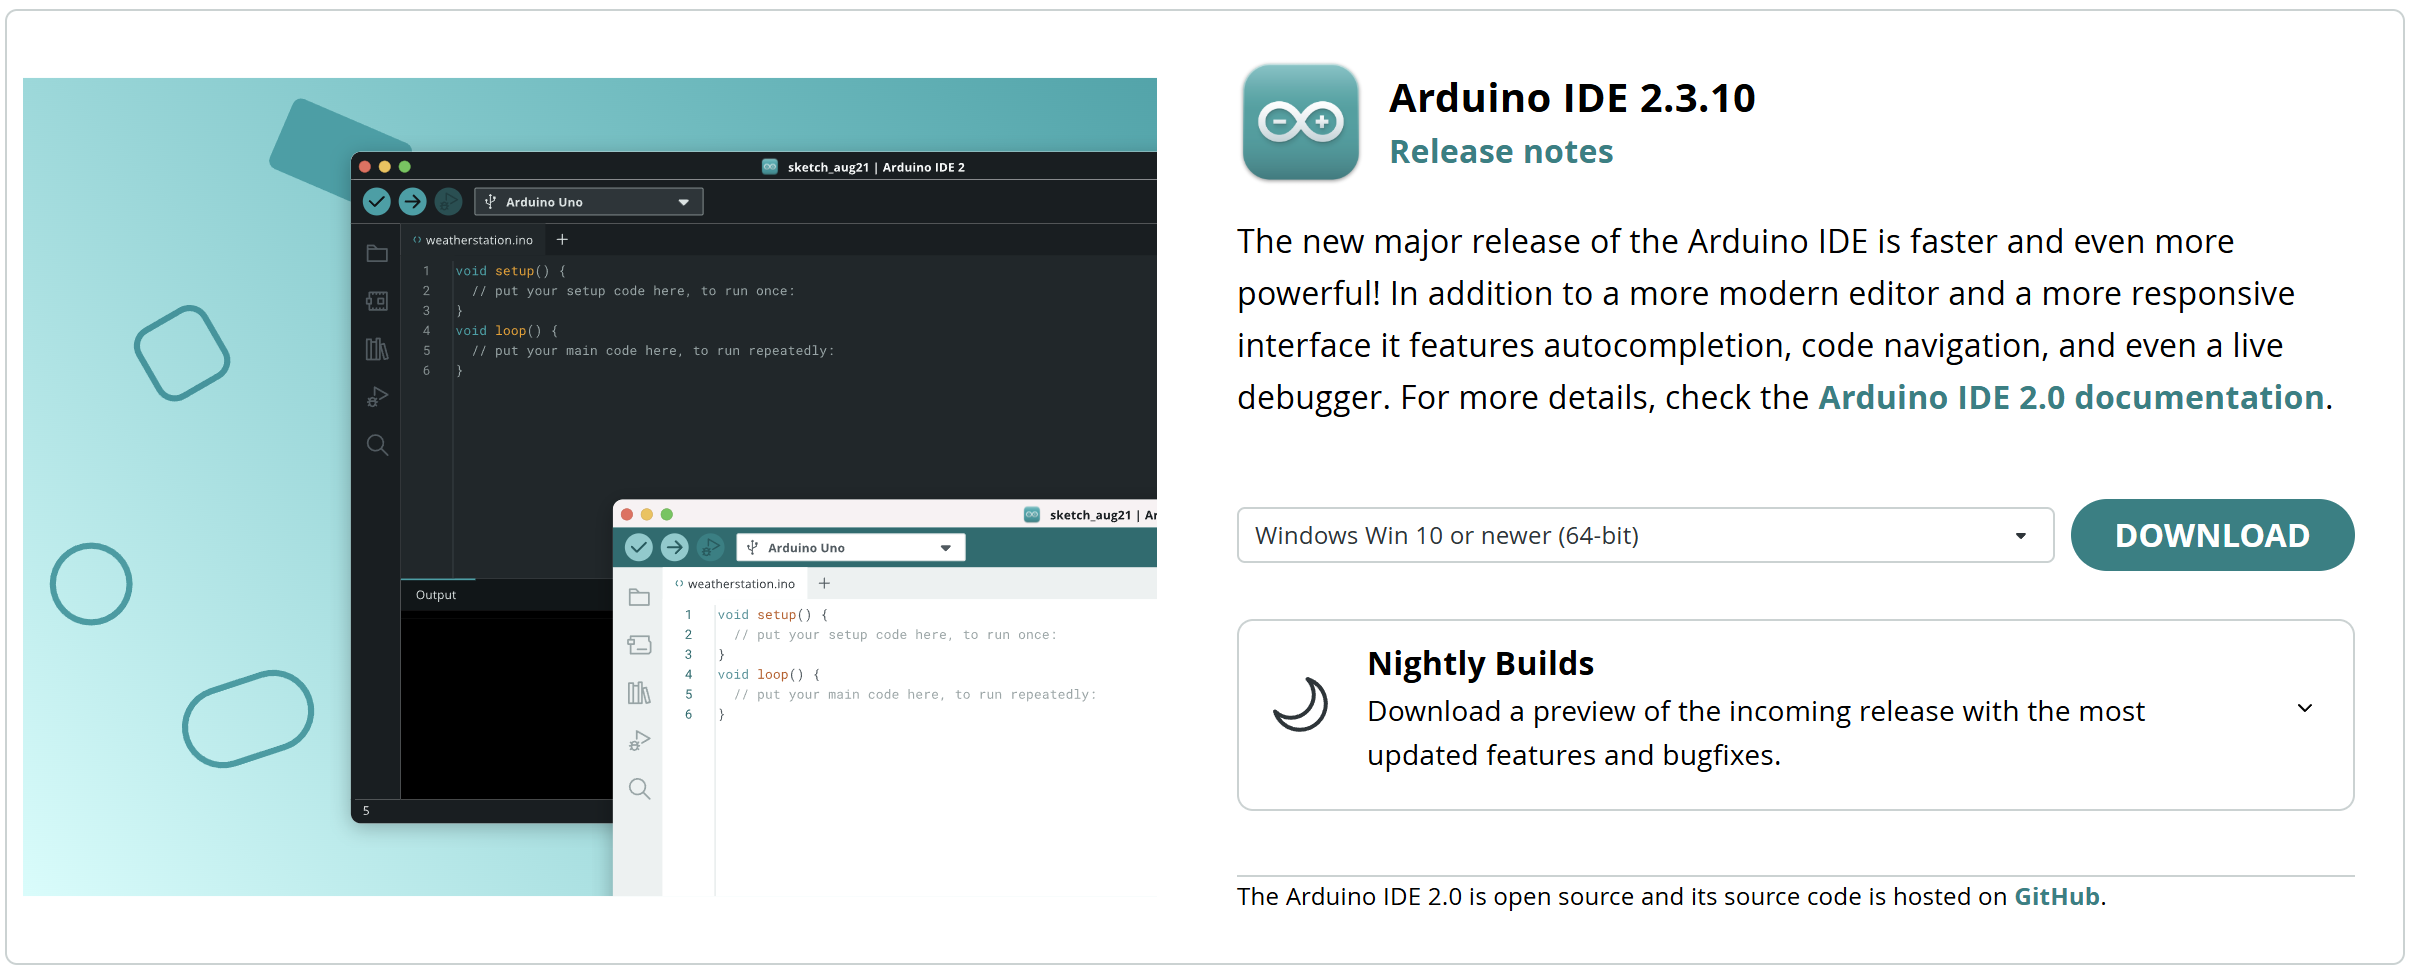Open Search icon in light IDE sidebar
Viewport: 2415px width, 977px height.
[x=640, y=789]
